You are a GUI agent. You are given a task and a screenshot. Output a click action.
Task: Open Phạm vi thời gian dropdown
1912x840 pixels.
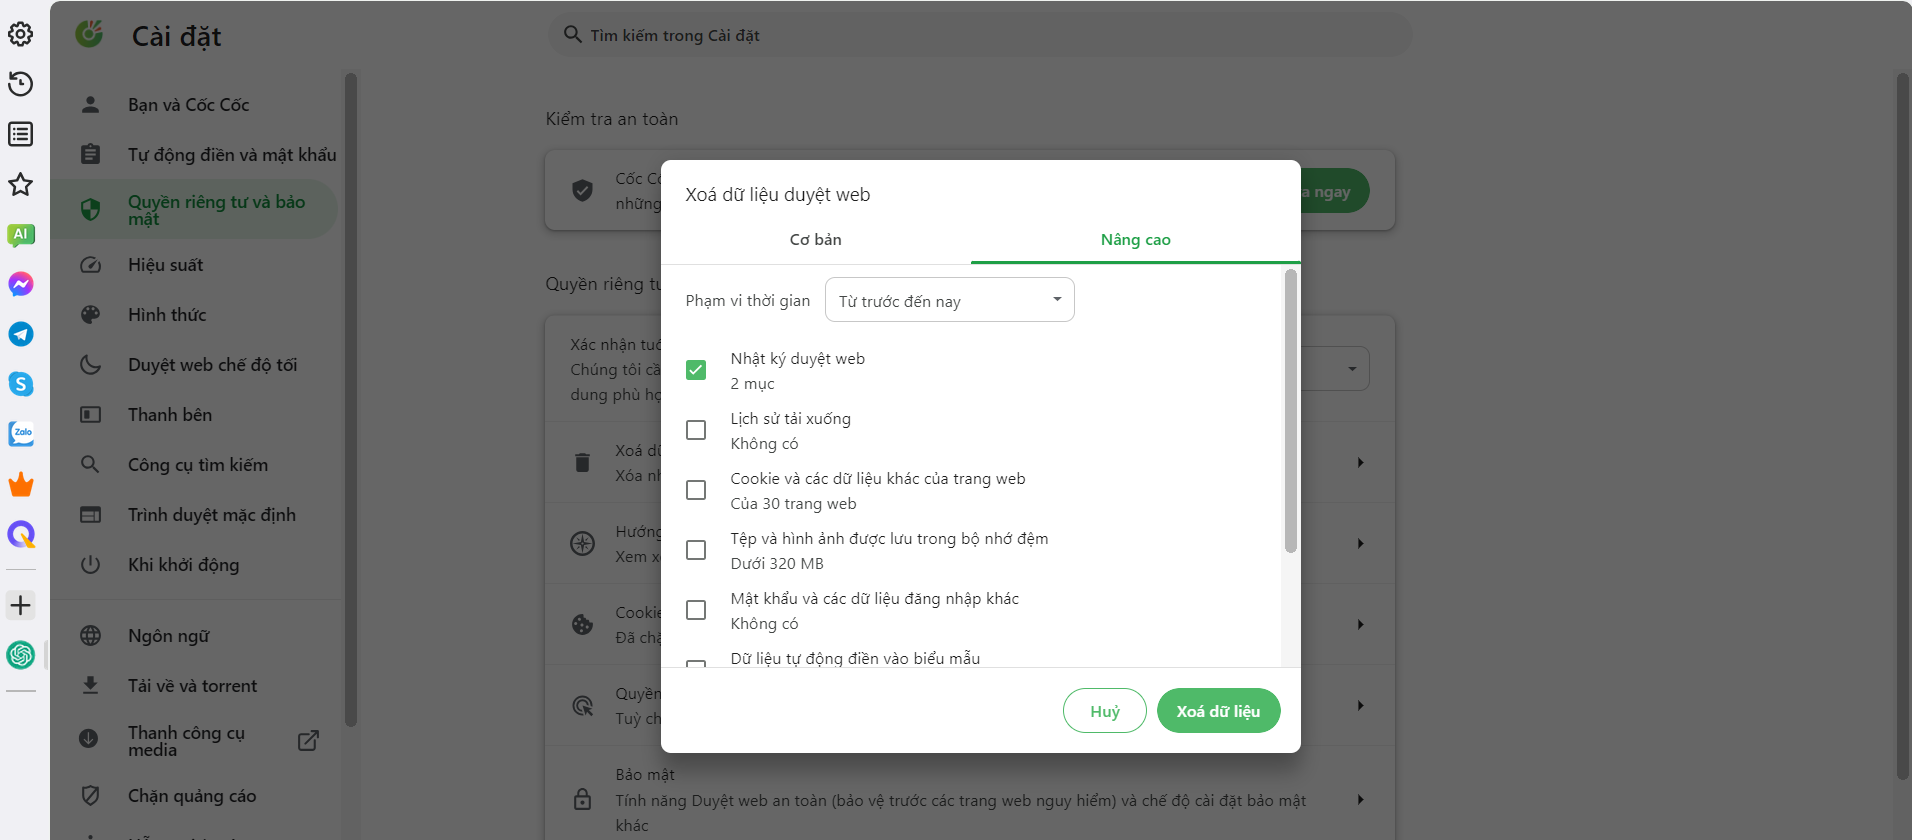coord(949,300)
